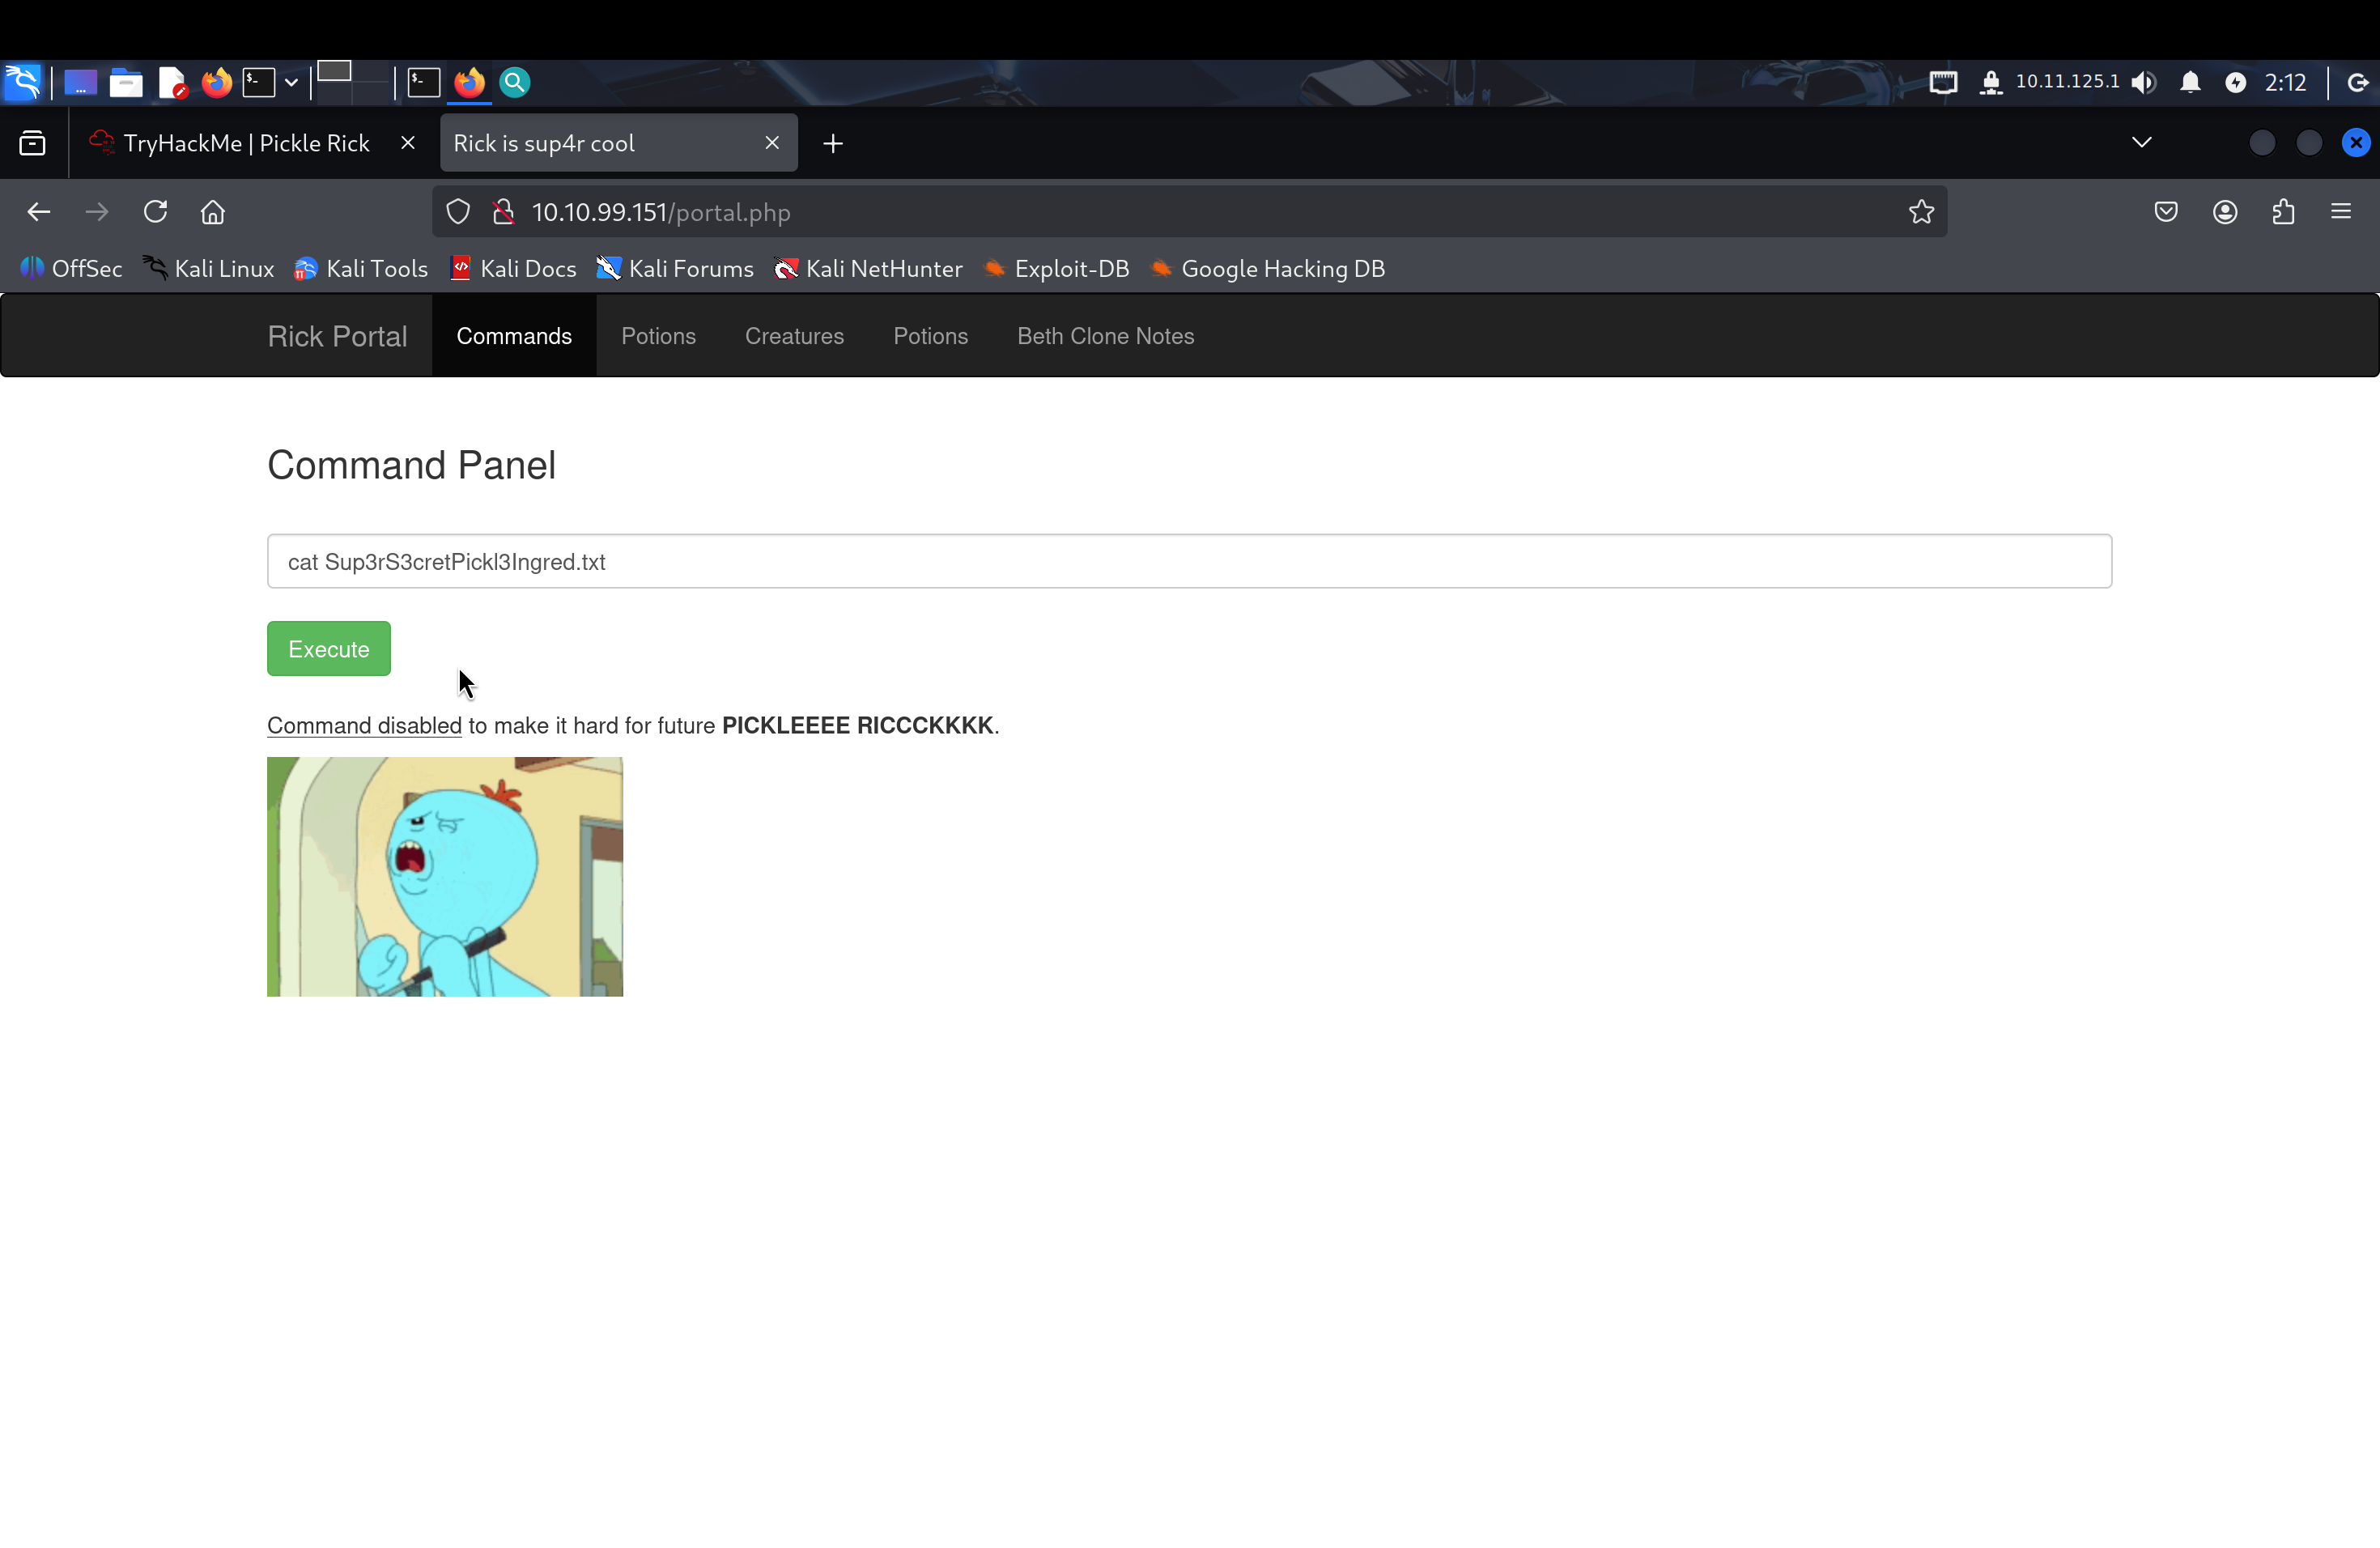Click the underlined Command disabled text
The image size is (2380, 1548).
(x=364, y=726)
